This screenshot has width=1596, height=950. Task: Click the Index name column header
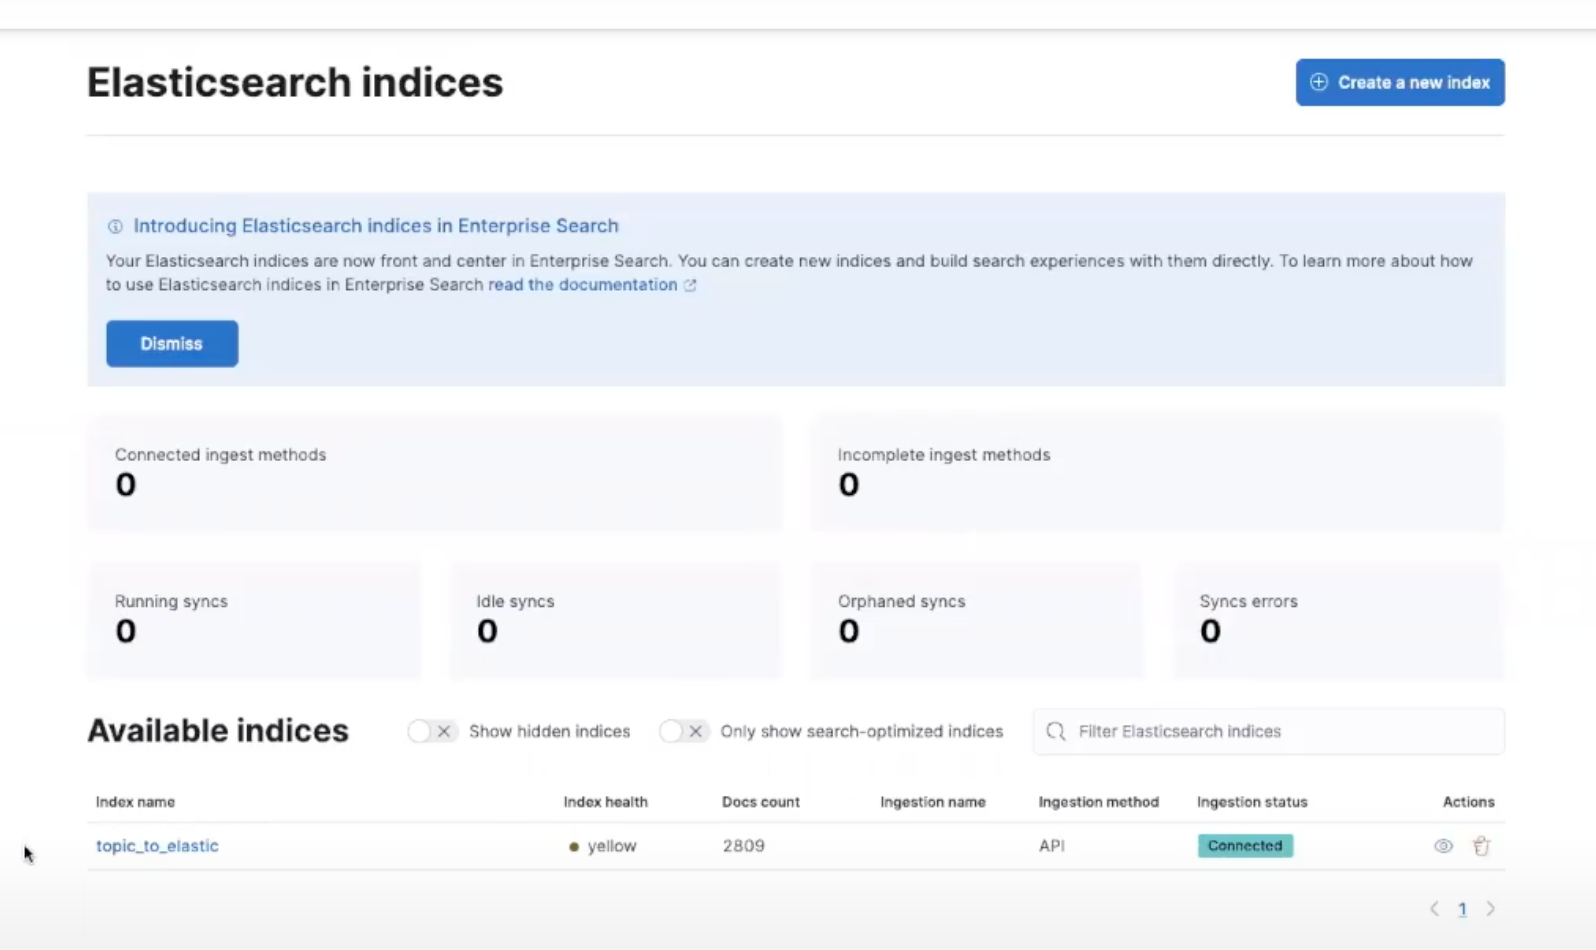[135, 802]
